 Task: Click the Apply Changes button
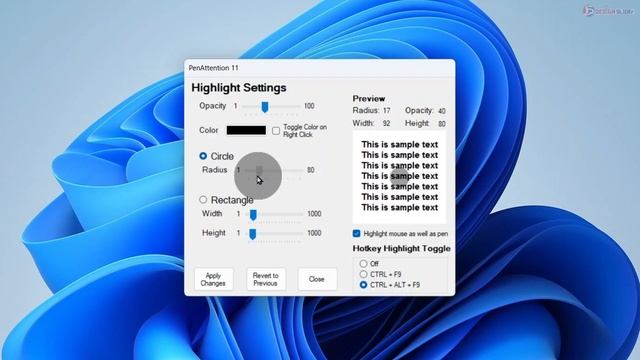pyautogui.click(x=213, y=279)
